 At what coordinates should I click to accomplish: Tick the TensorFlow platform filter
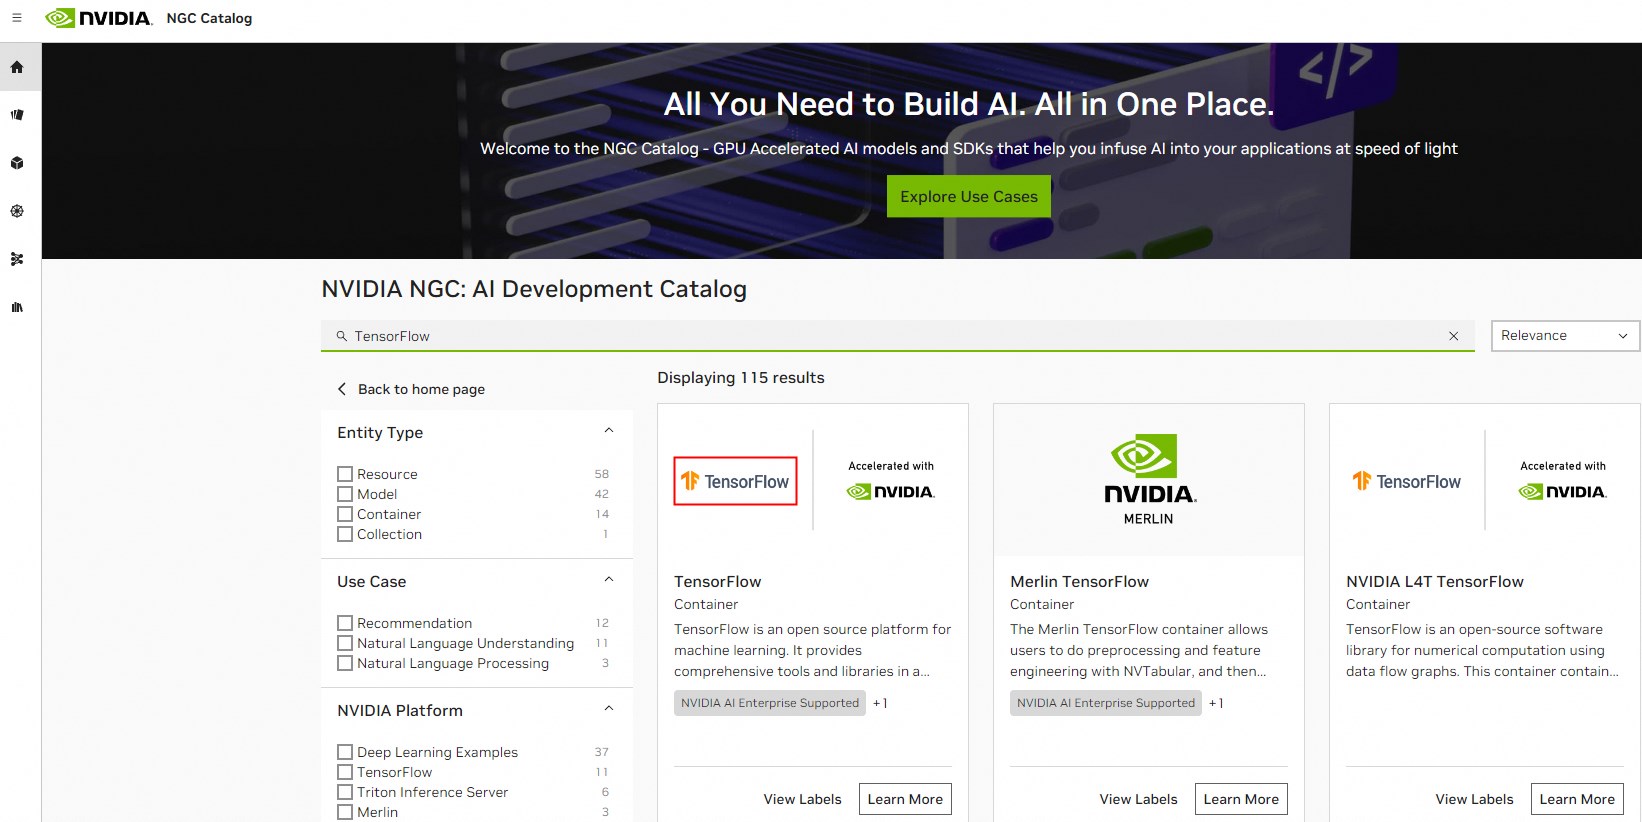pos(345,772)
